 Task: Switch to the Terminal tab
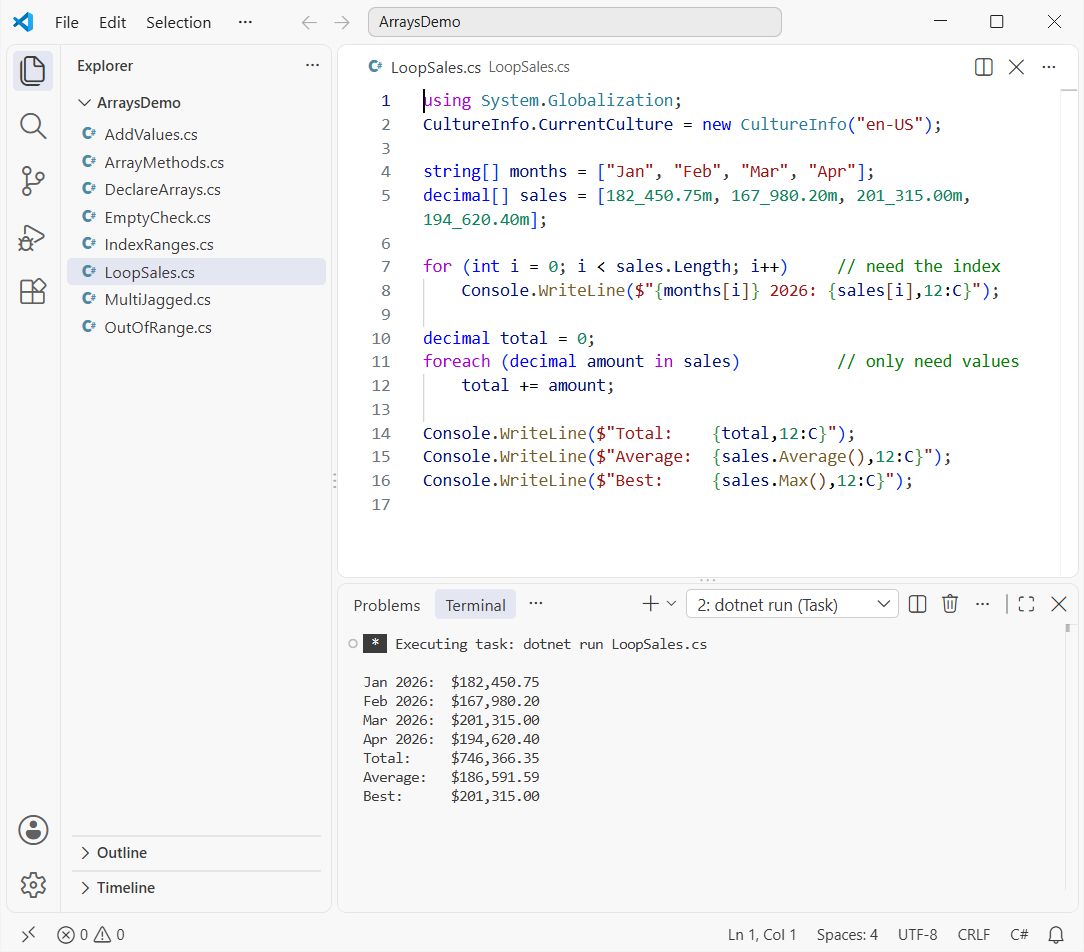click(x=475, y=606)
